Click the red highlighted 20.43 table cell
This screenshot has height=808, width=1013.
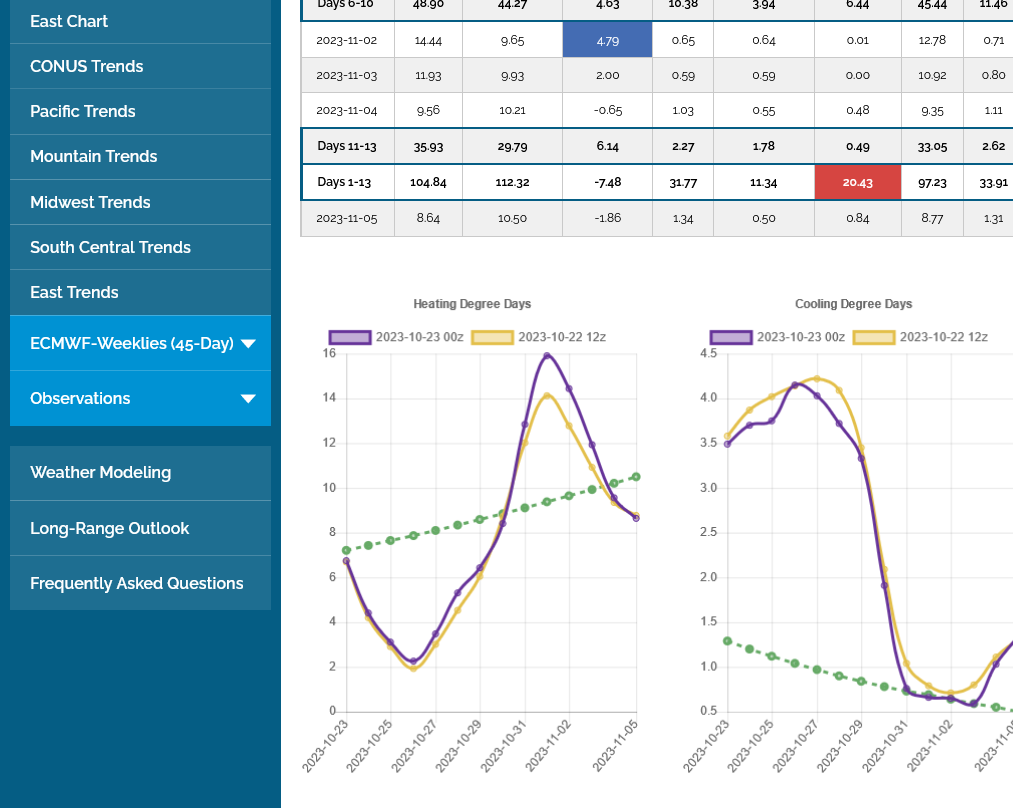858,182
